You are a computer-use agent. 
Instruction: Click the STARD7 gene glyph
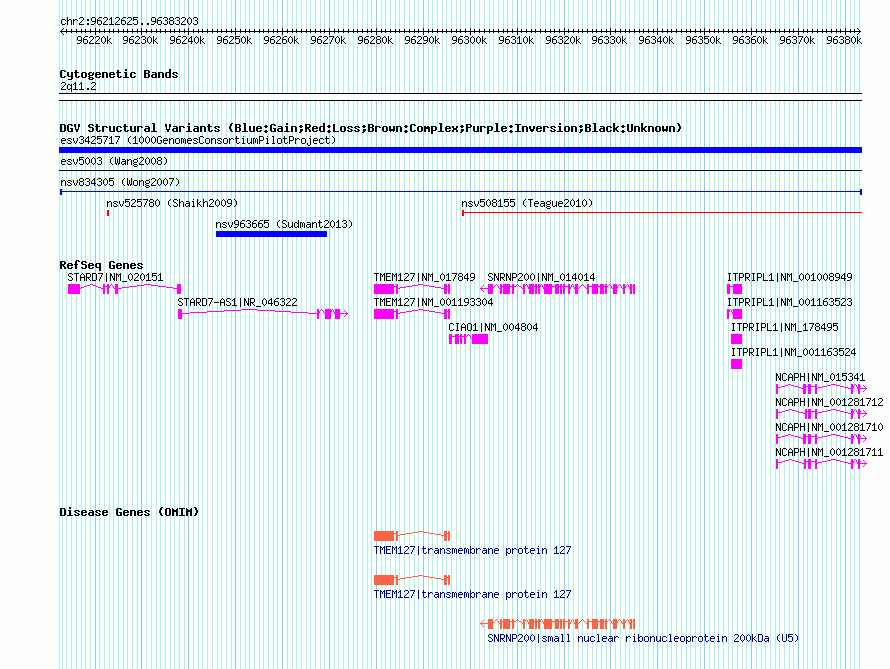coord(124,289)
